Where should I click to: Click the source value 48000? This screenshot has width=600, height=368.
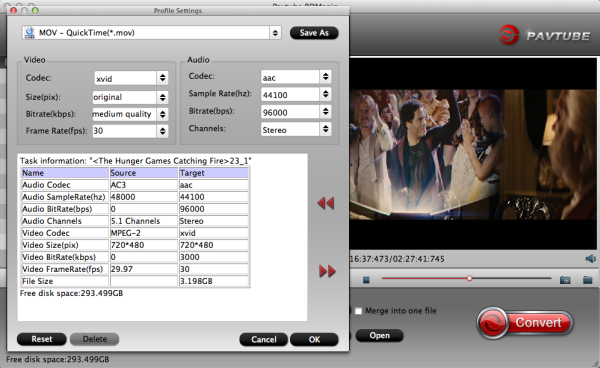point(144,197)
